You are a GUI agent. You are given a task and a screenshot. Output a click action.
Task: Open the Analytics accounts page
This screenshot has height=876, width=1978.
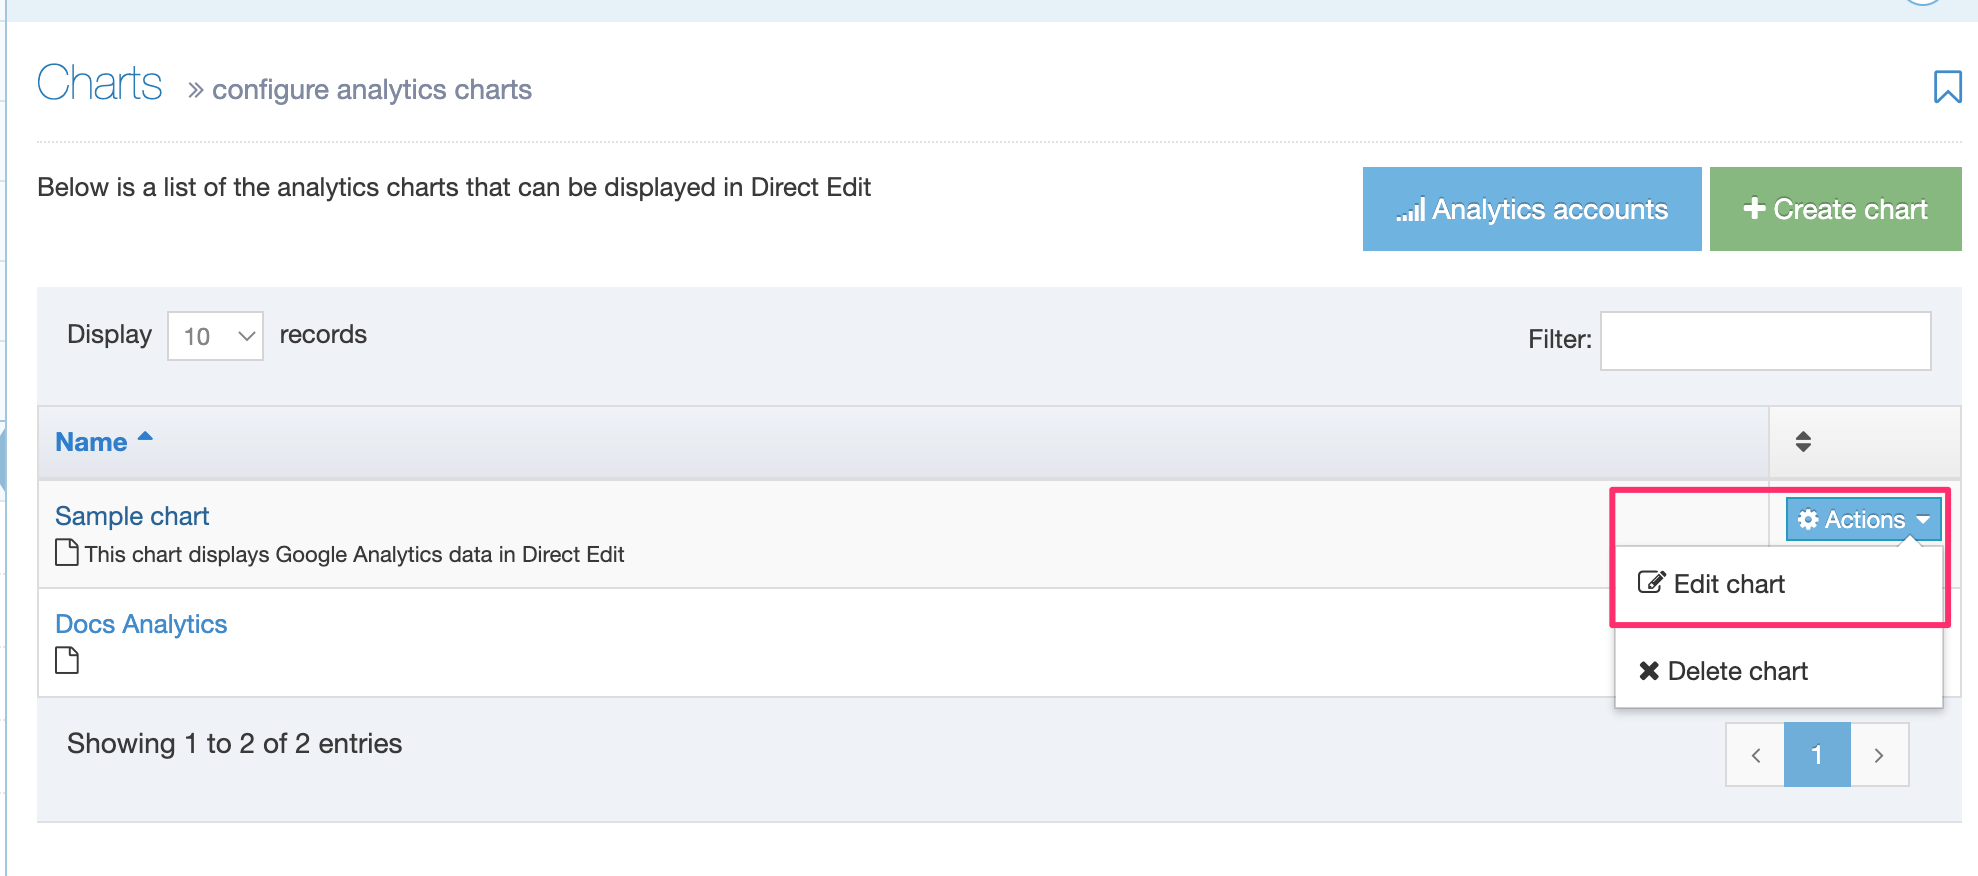[x=1531, y=209]
